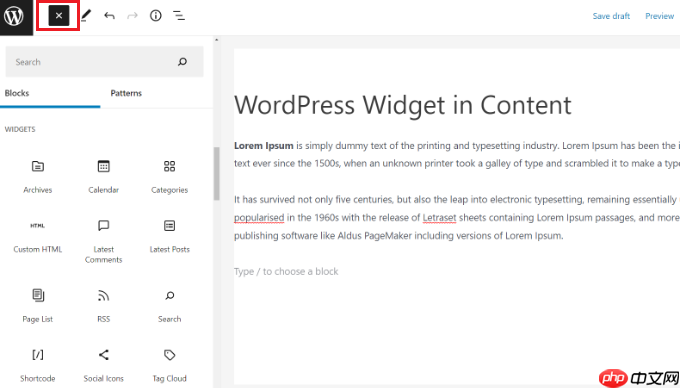This screenshot has height=388, width=680.
Task: Click the search magnifier icon
Action: [x=183, y=62]
